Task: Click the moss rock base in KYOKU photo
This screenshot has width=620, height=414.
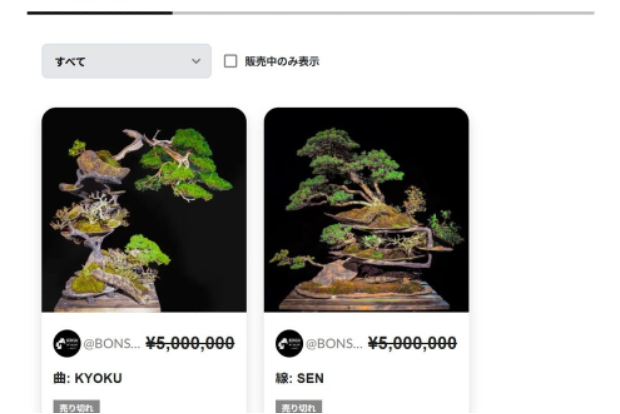Action: [x=88, y=283]
